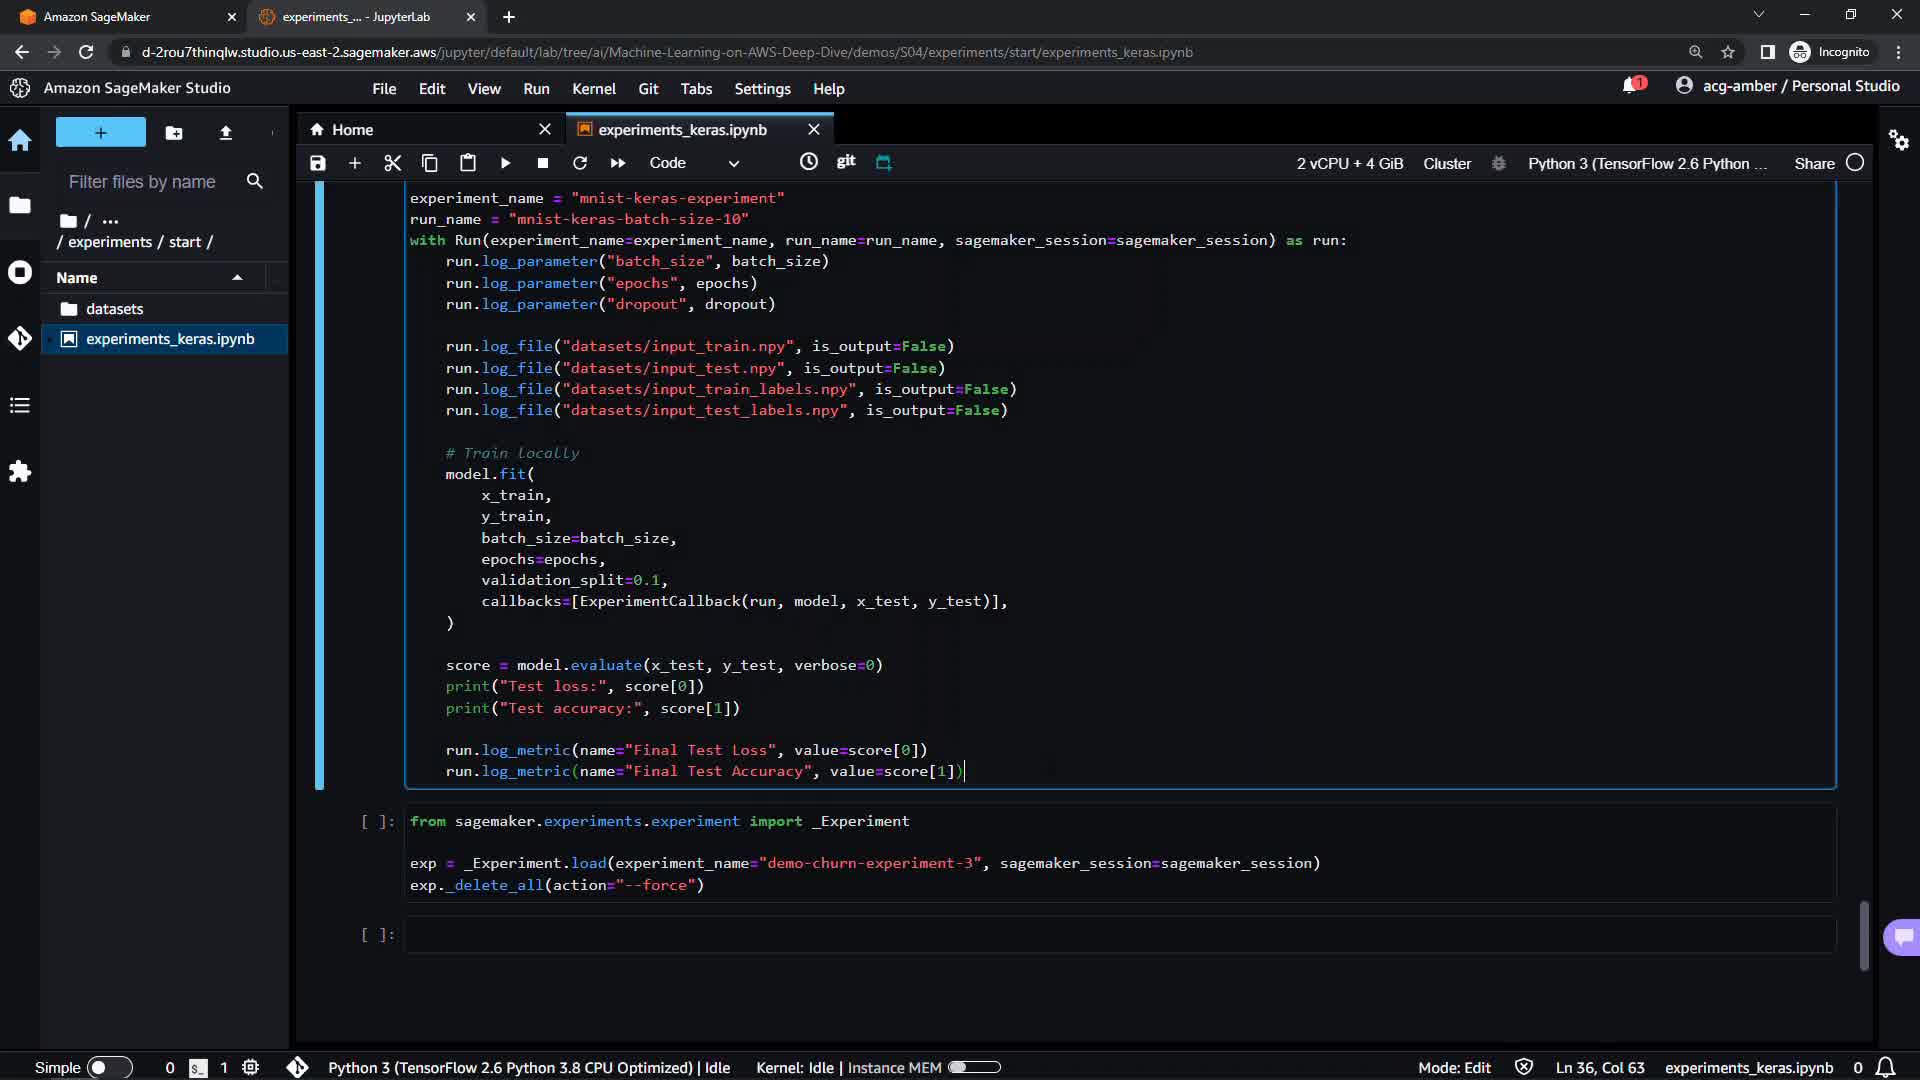Interrupt the kernel with the stop icon

pyautogui.click(x=542, y=163)
